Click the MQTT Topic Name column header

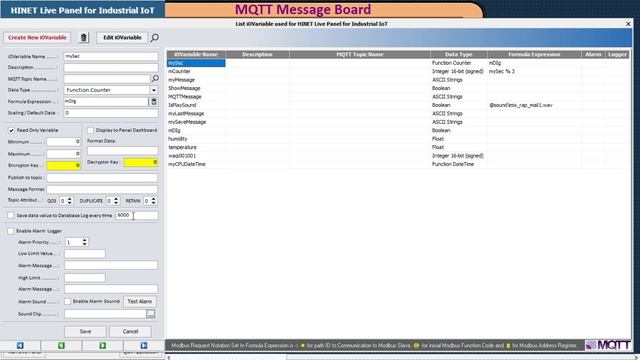[x=360, y=54]
